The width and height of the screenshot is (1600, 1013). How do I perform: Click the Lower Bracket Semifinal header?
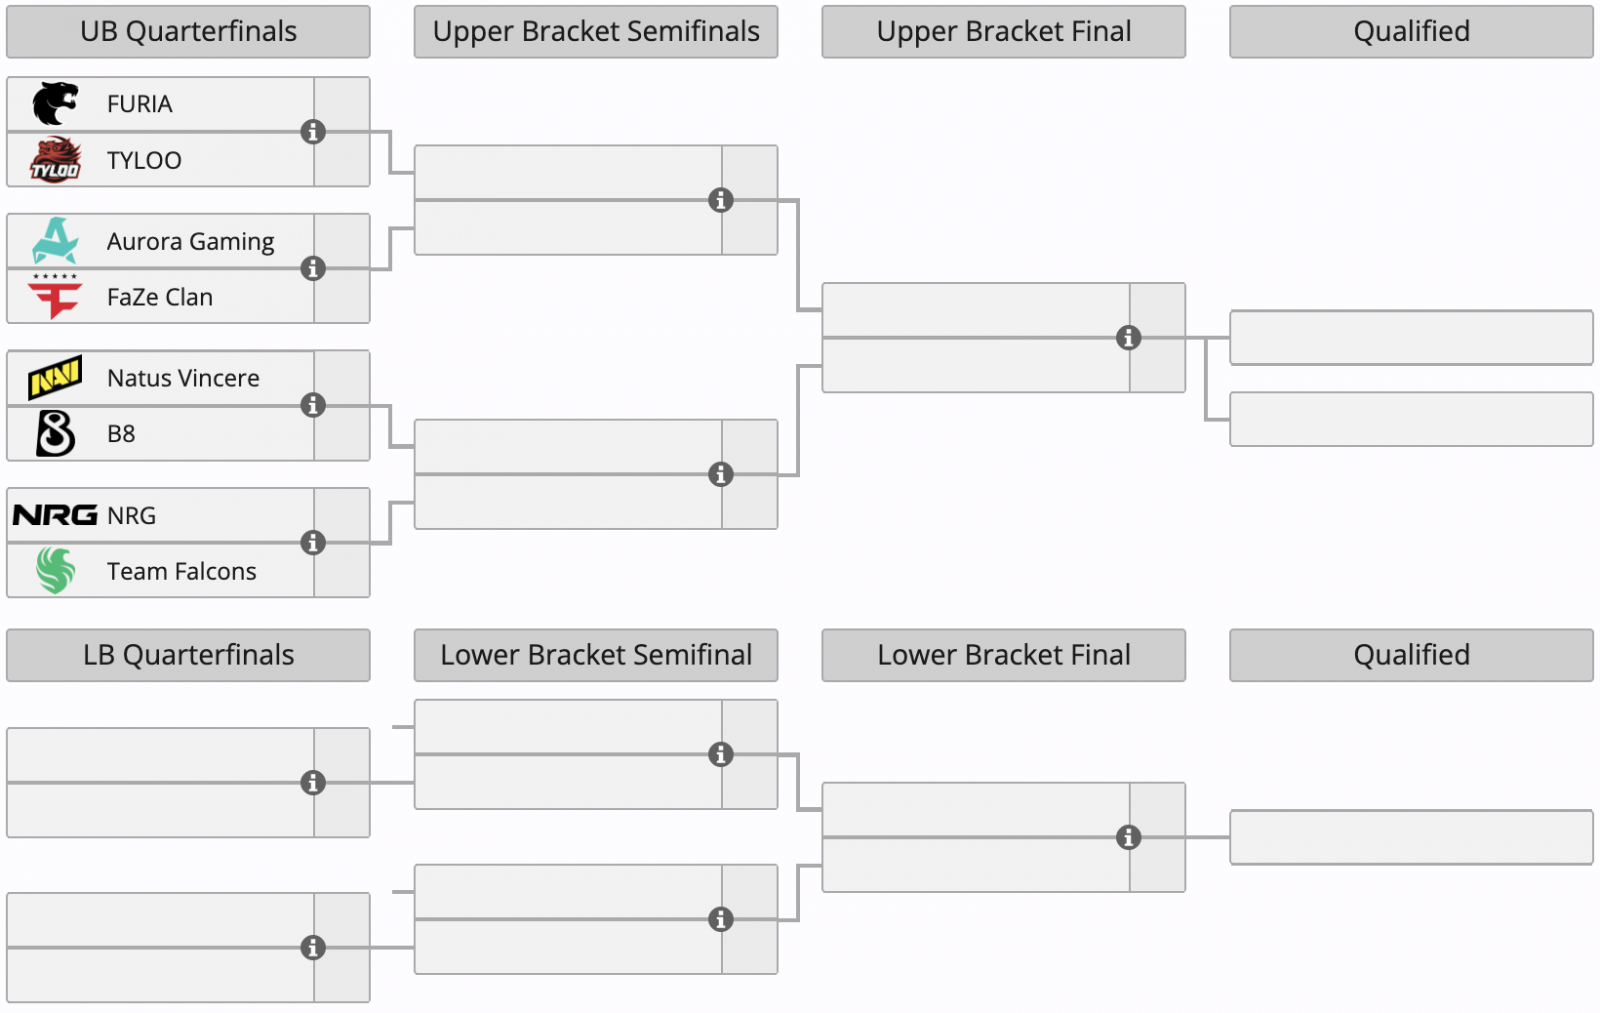pyautogui.click(x=596, y=655)
